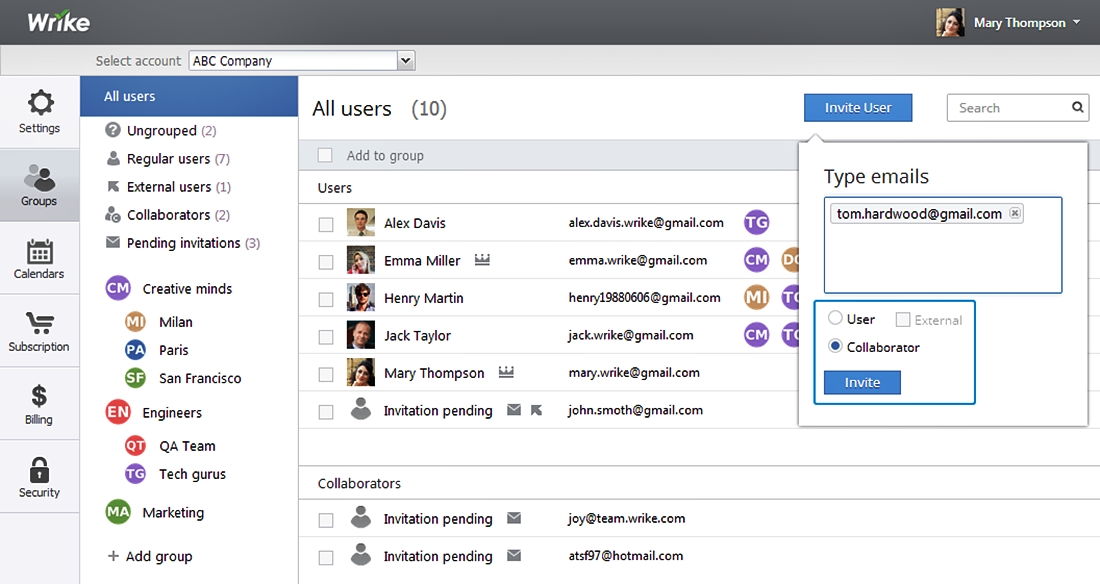Open the Billing dollar icon
Screen dimensions: 1100x584
click(x=39, y=396)
